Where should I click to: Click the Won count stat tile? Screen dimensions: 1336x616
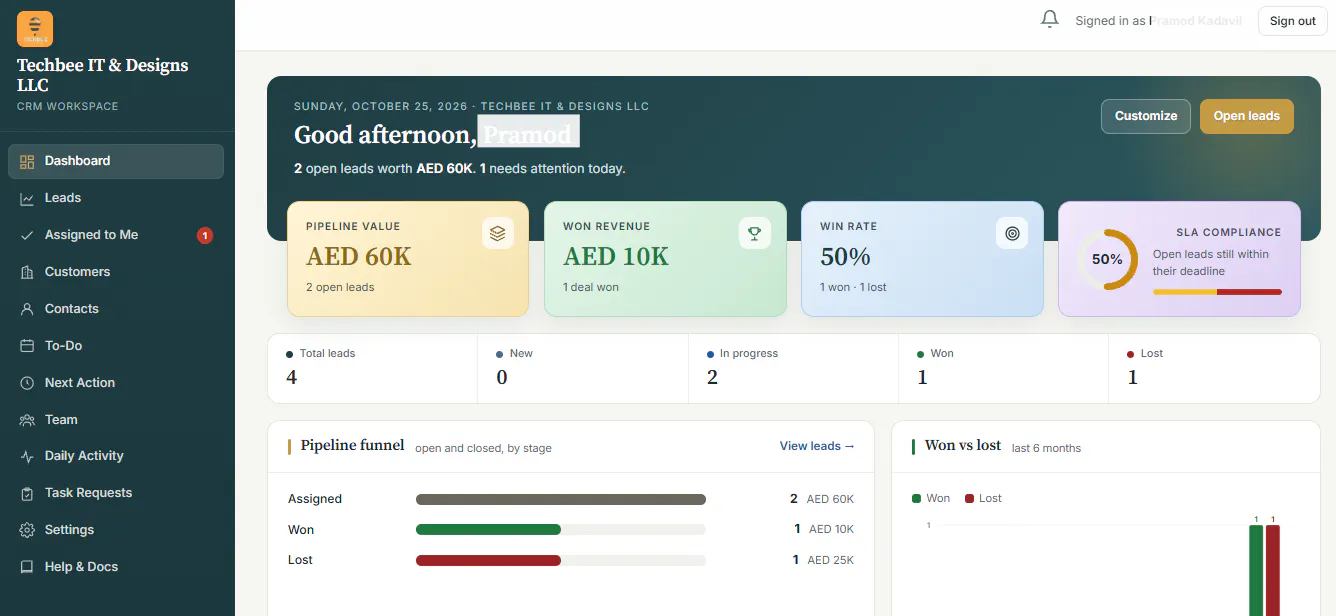[x=1004, y=368]
